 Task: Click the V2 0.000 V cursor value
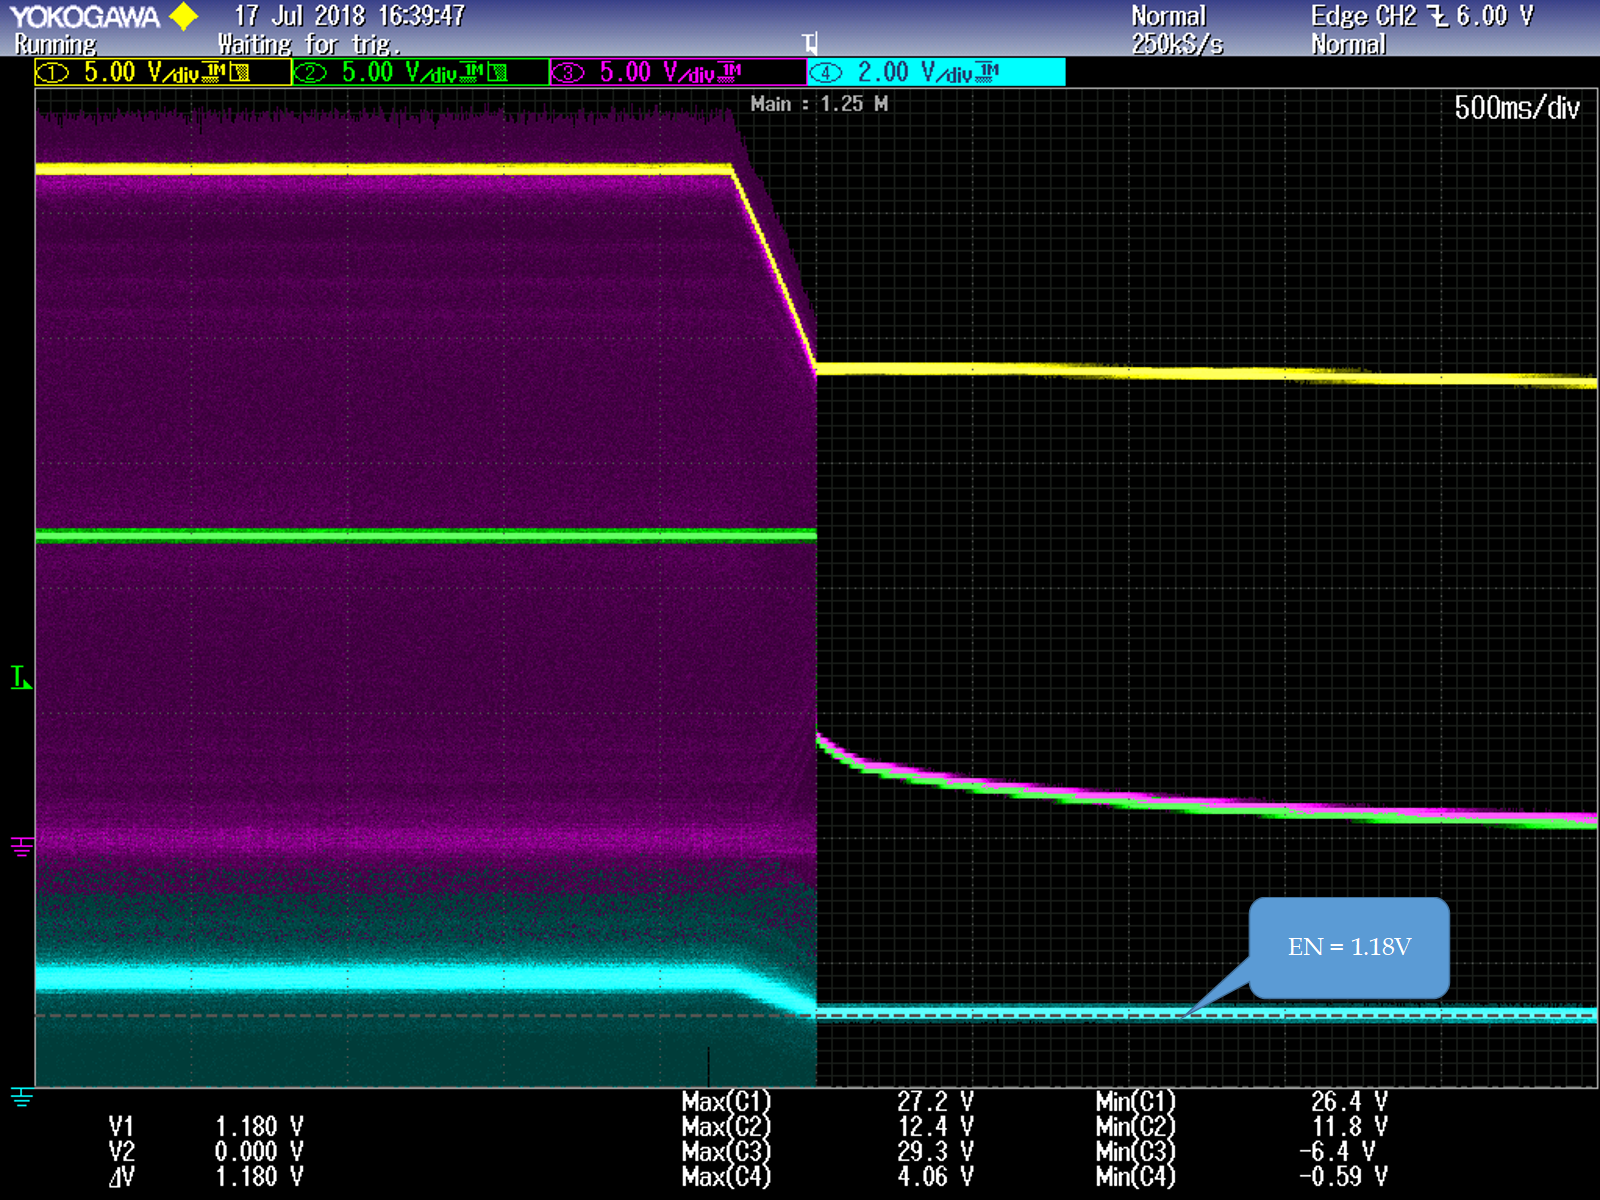206,1152
